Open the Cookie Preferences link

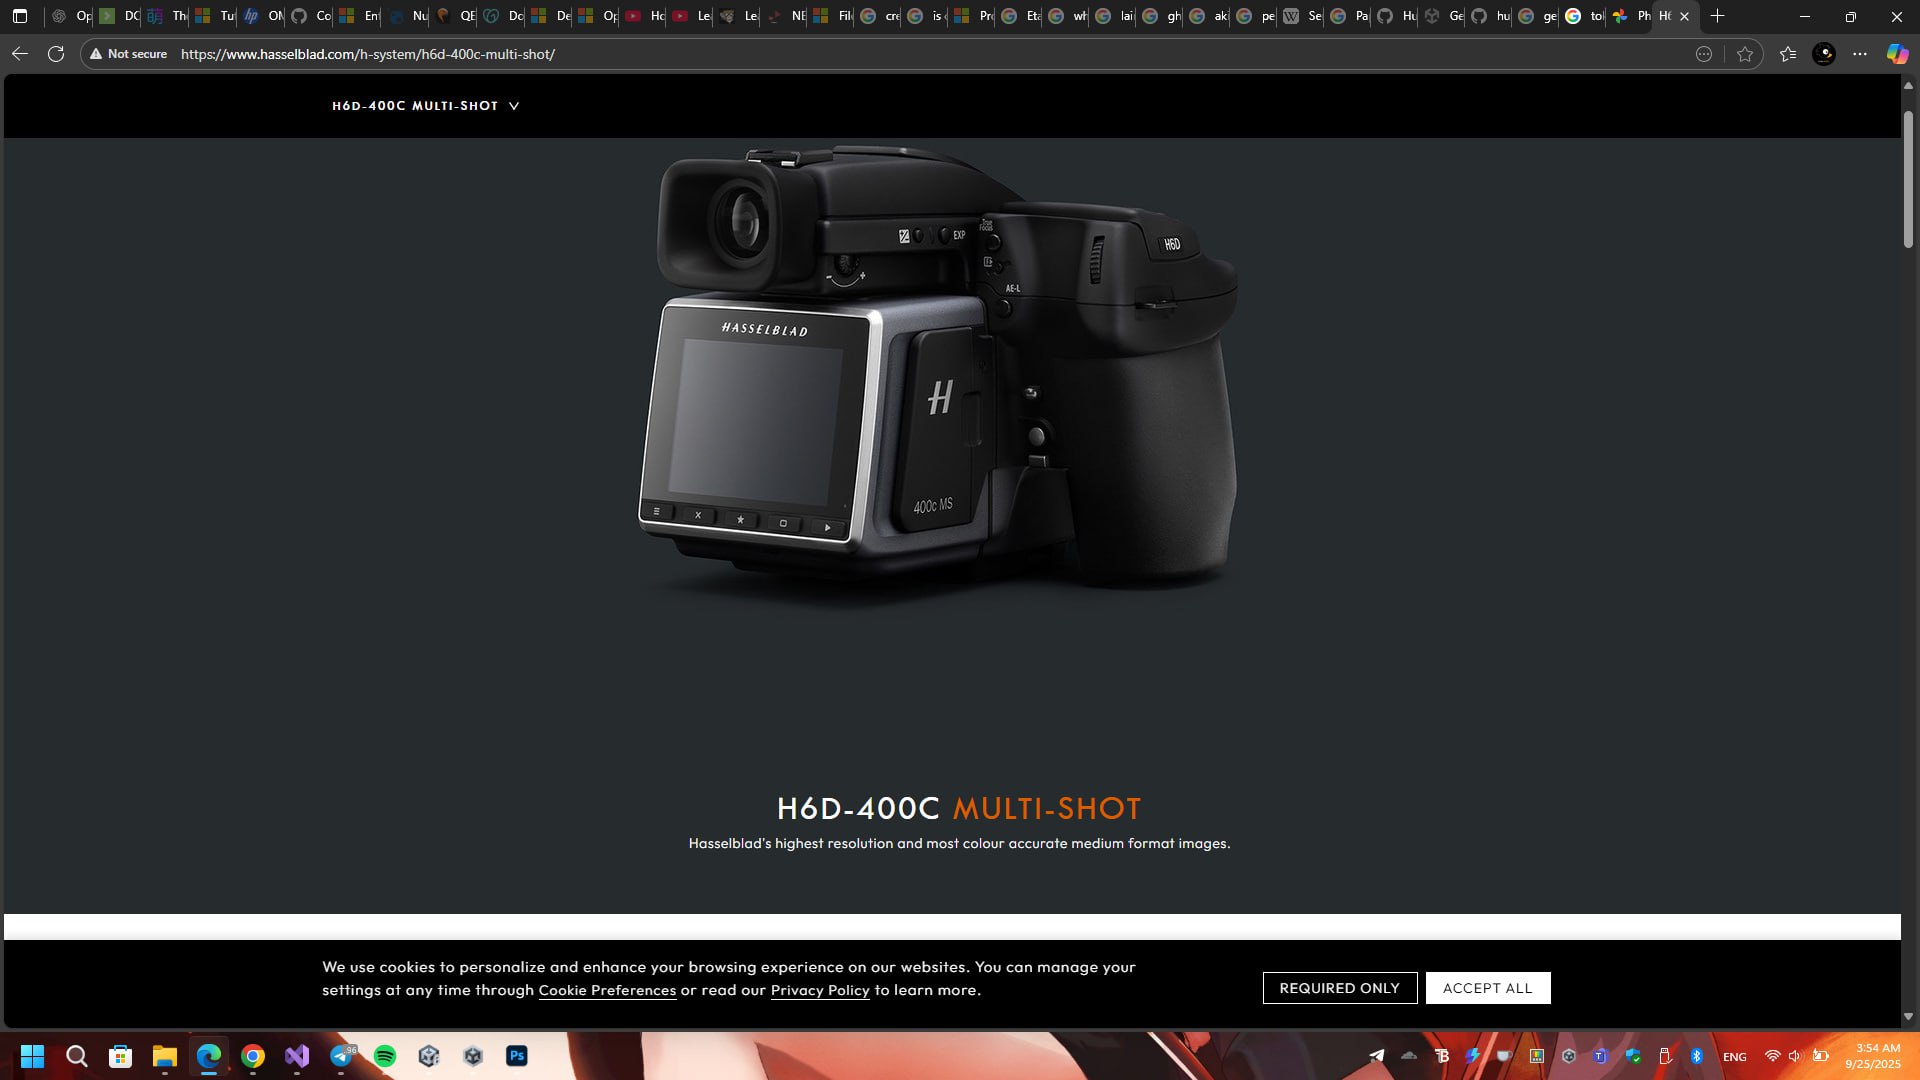[x=607, y=990]
